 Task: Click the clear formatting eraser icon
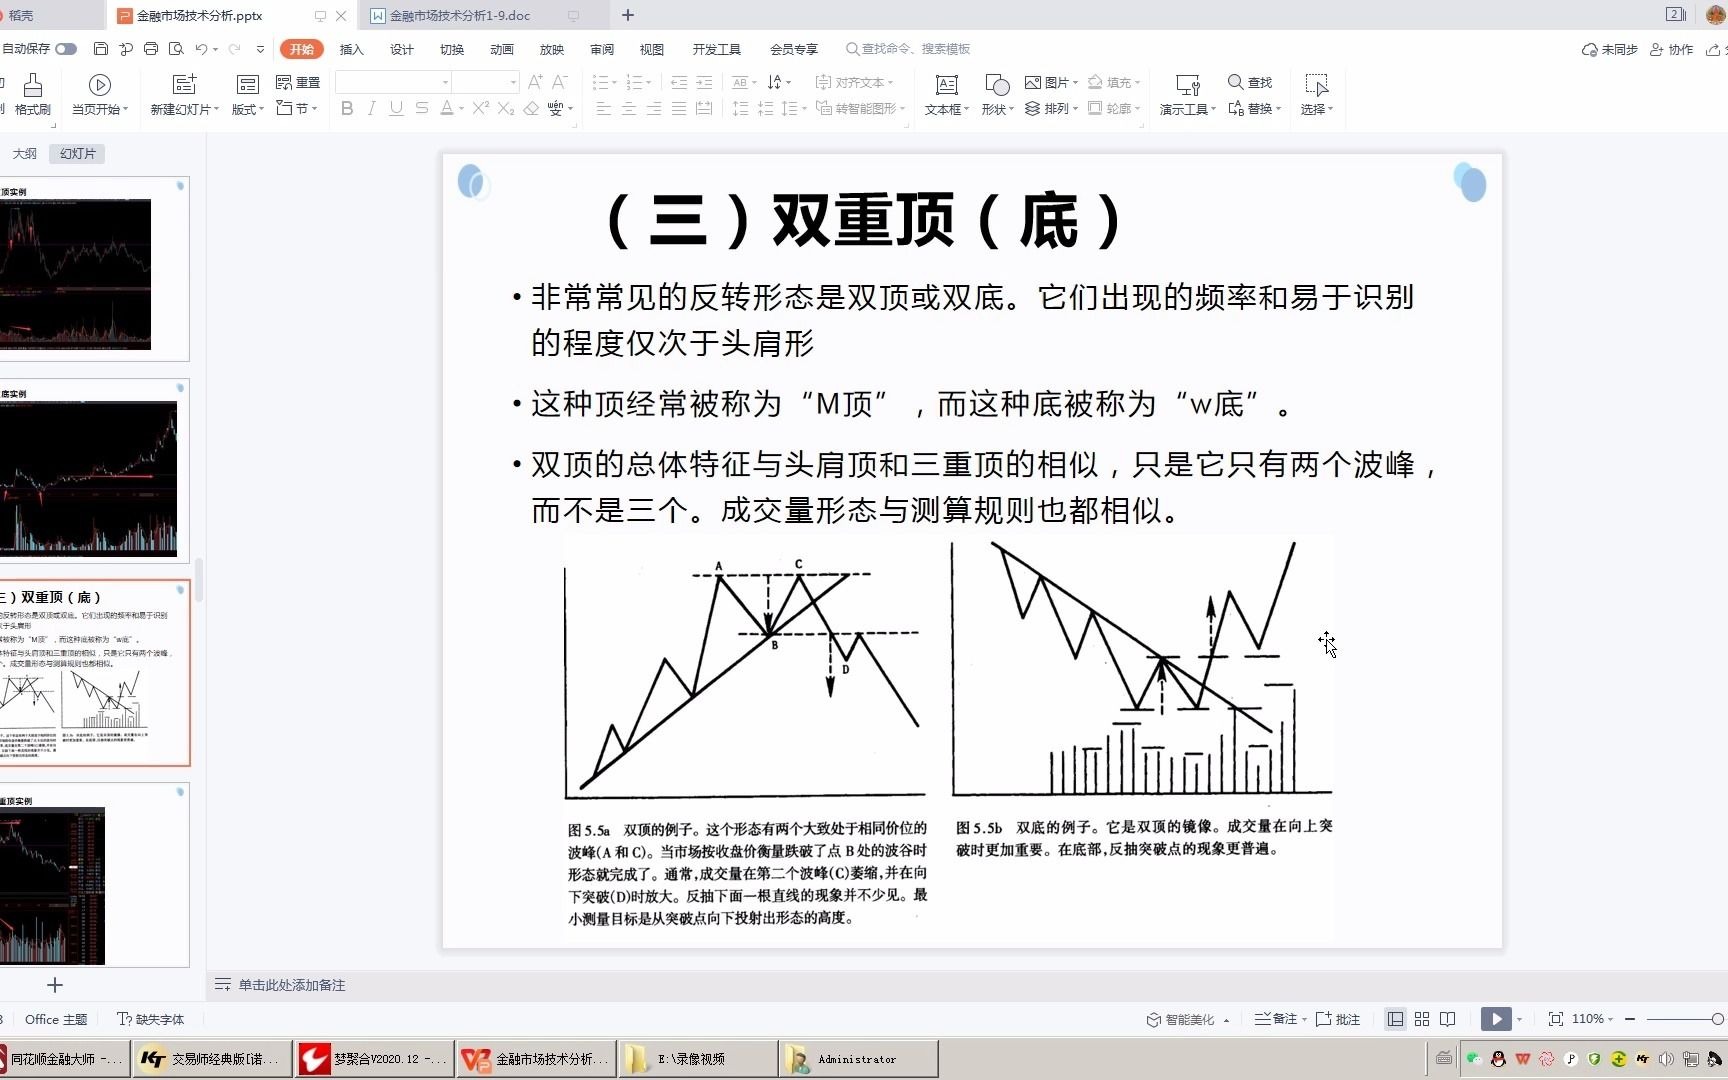pos(531,108)
